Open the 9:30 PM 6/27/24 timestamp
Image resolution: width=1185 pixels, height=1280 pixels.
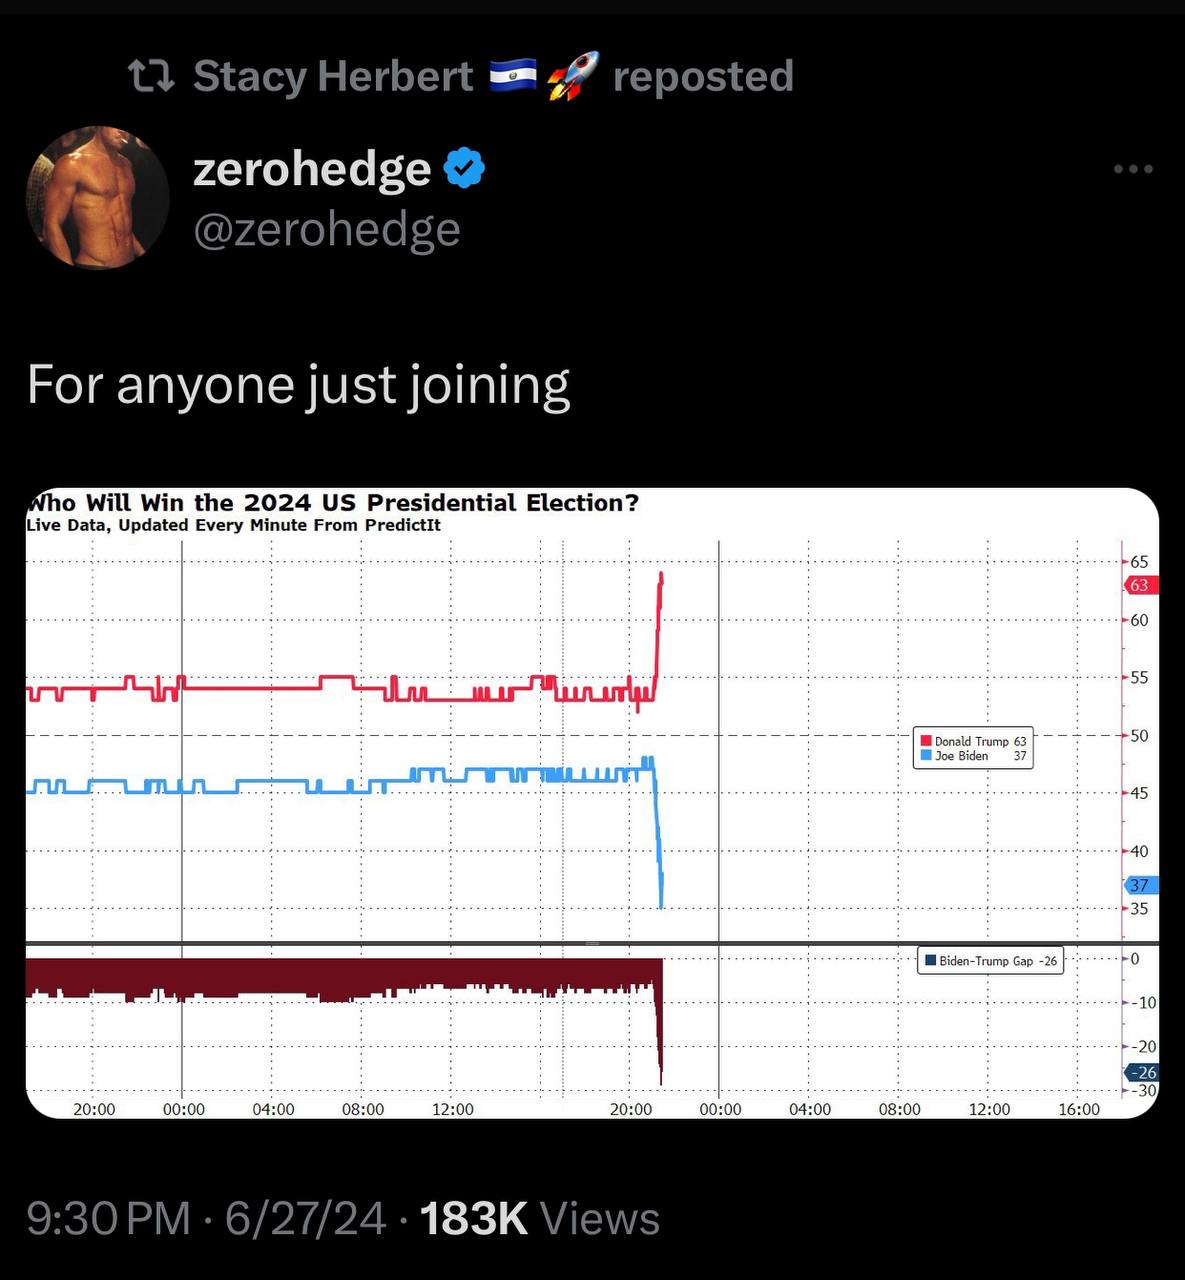click(206, 1218)
